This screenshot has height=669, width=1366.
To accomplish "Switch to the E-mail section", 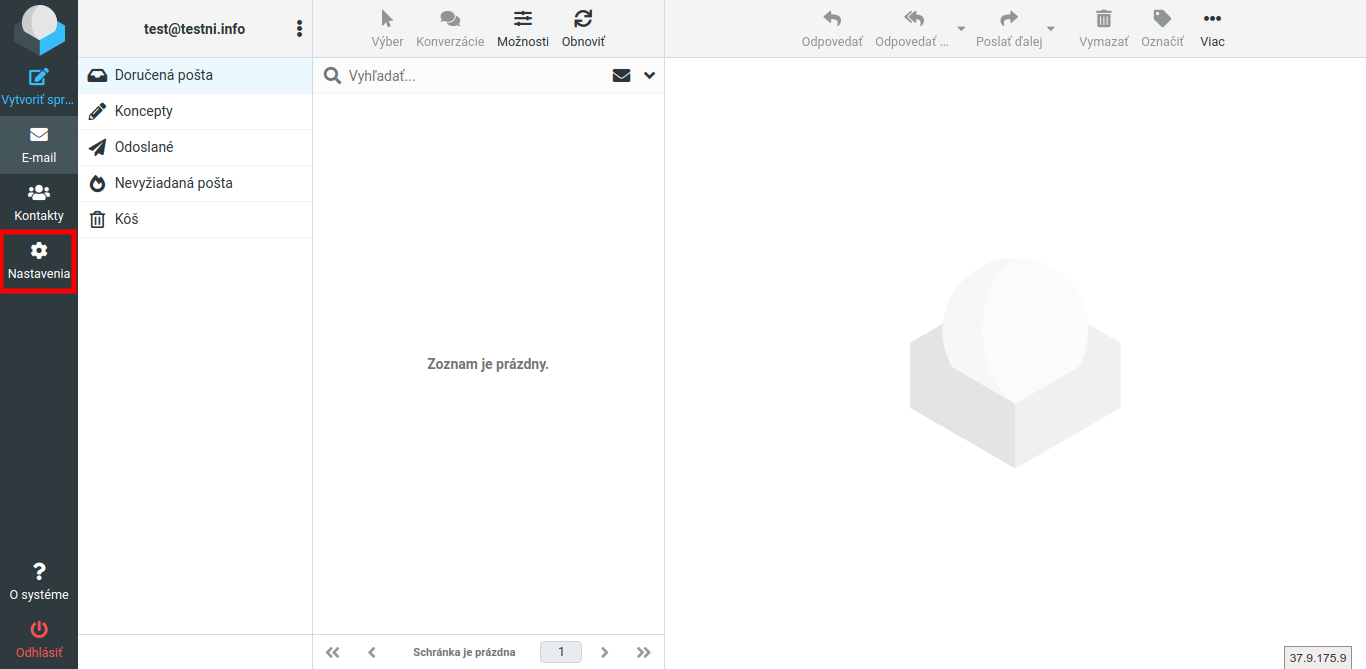I will tap(39, 145).
